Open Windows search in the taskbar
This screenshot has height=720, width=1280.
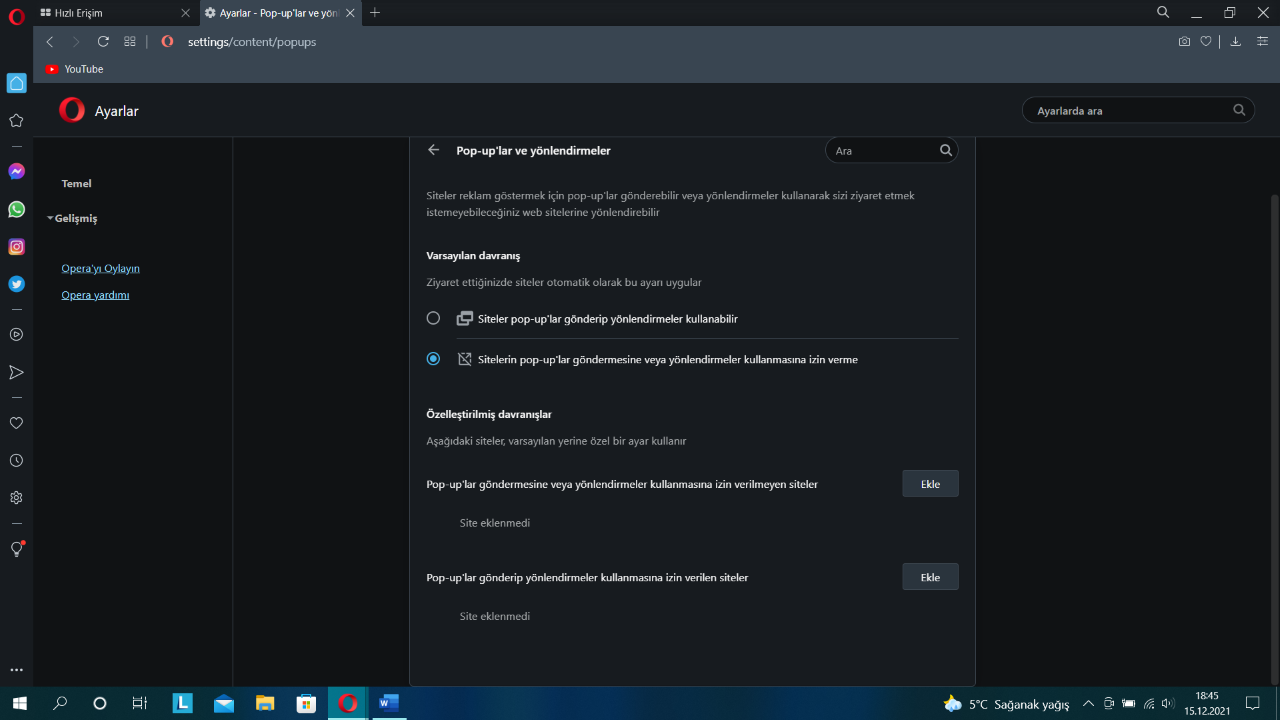(x=60, y=703)
